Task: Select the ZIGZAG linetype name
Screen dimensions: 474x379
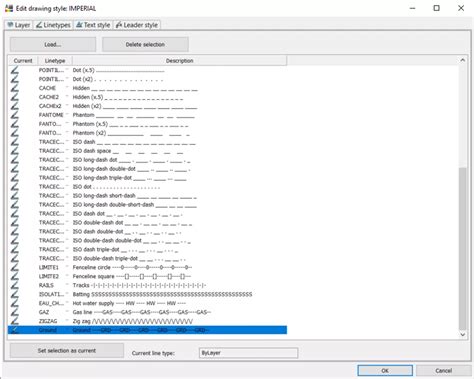Action: tap(48, 321)
